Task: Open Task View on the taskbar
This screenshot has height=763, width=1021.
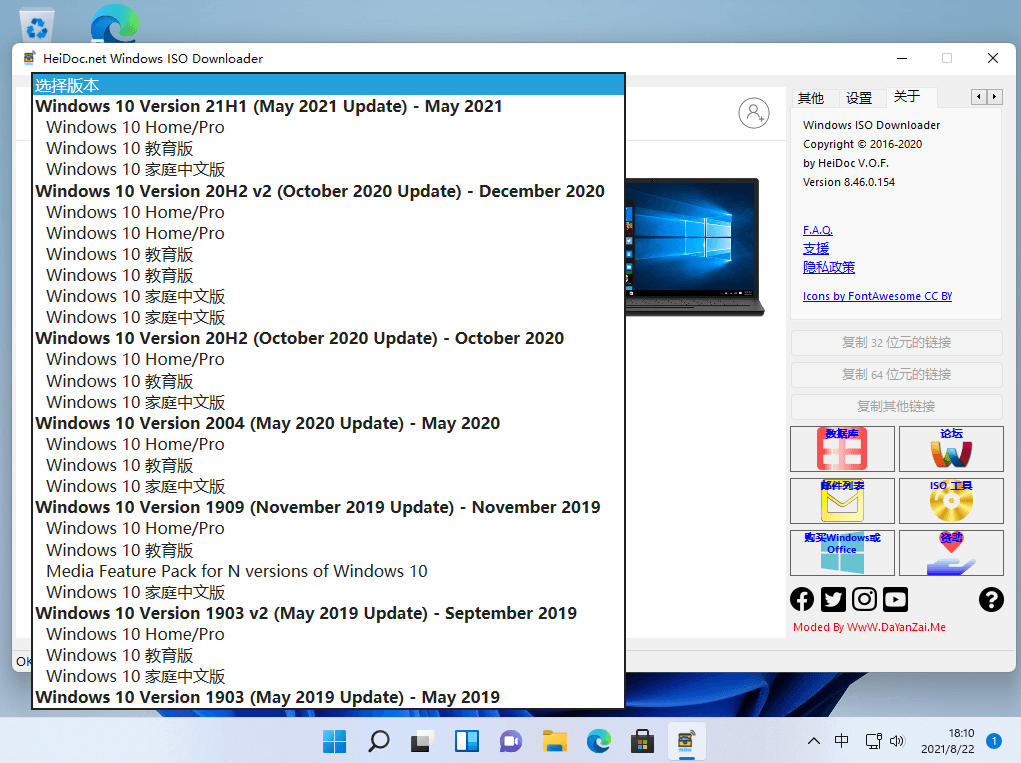Action: click(423, 741)
